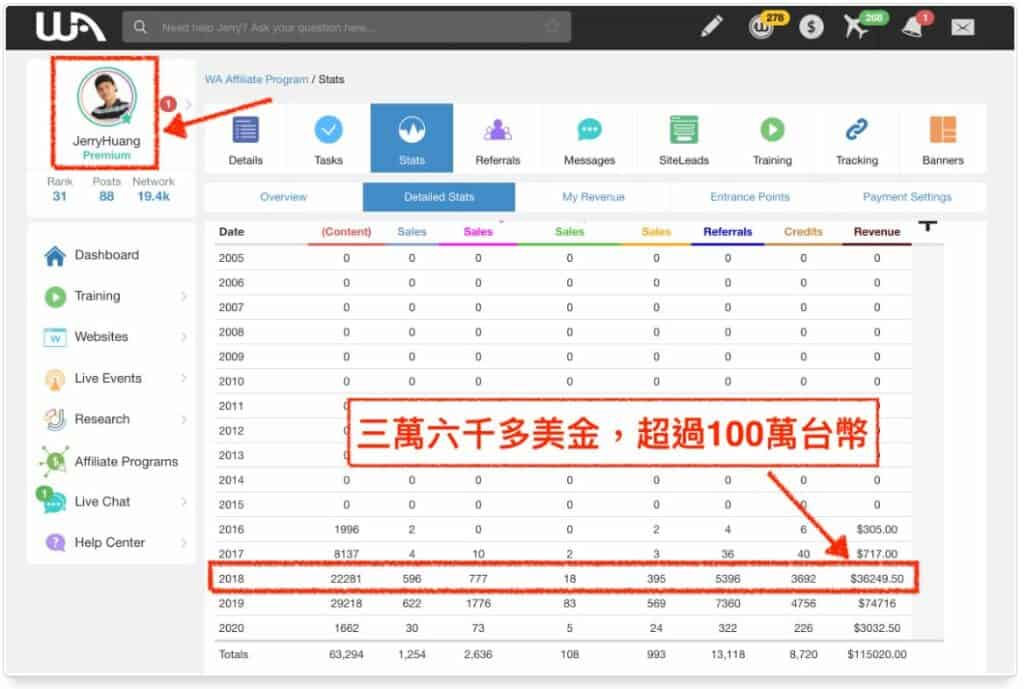Open the Messages chat bubble icon
The width and height of the screenshot is (1024, 689).
point(590,129)
